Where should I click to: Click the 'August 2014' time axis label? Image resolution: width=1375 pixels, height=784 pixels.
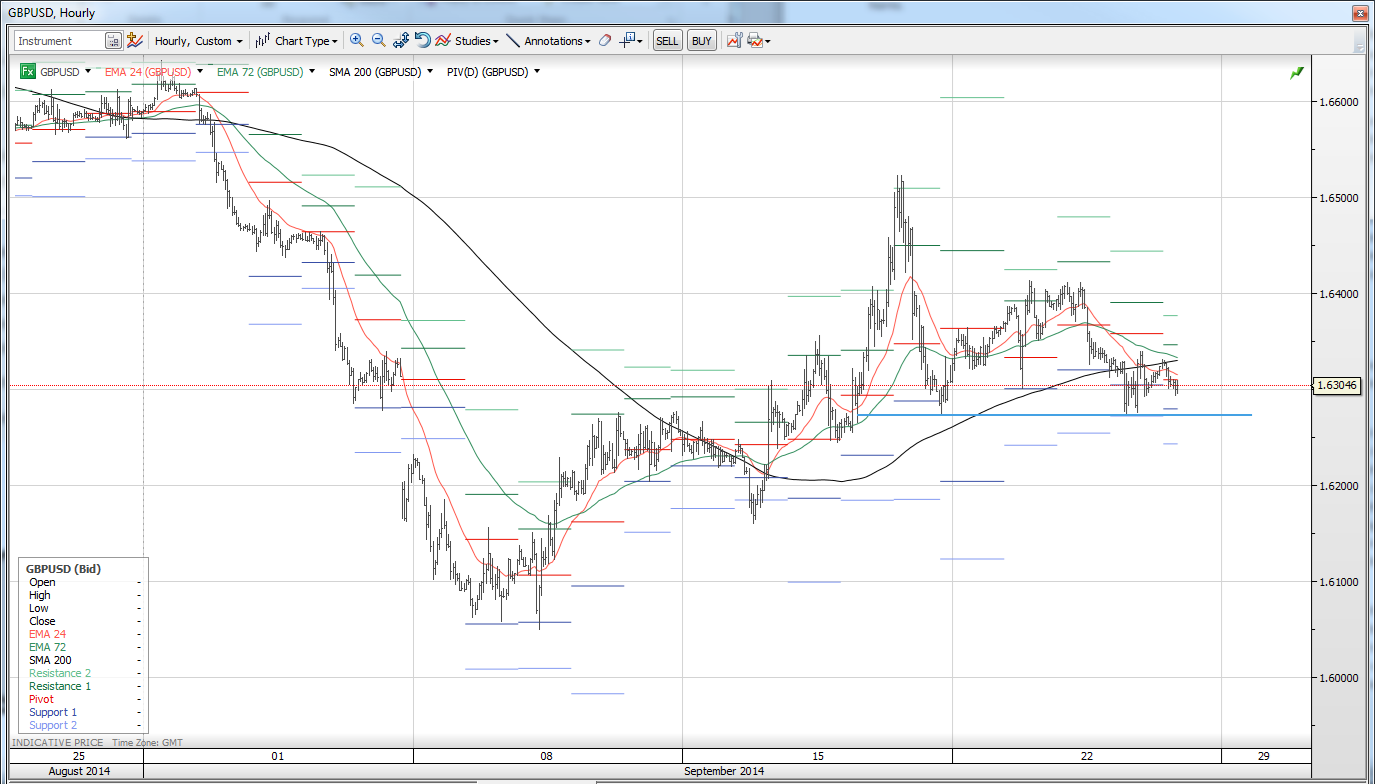tap(77, 771)
